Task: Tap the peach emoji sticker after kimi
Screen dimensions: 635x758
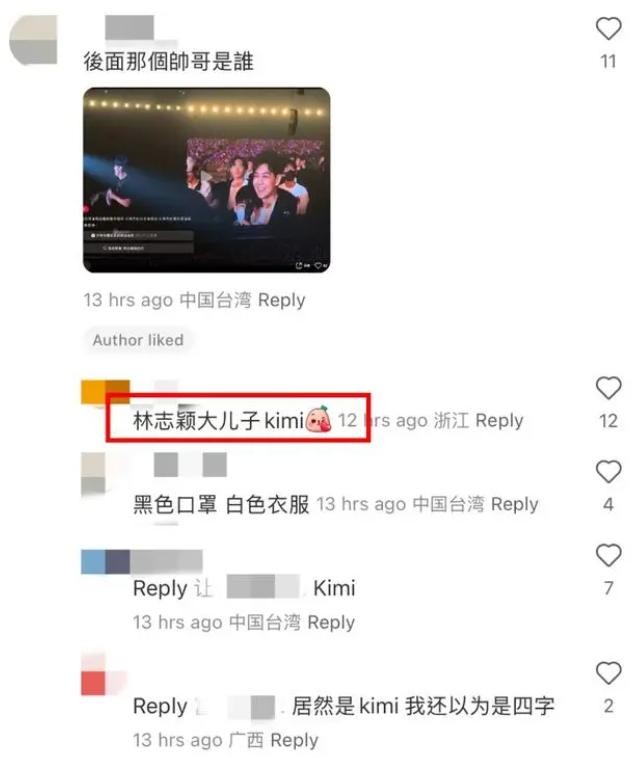Action: tap(318, 420)
